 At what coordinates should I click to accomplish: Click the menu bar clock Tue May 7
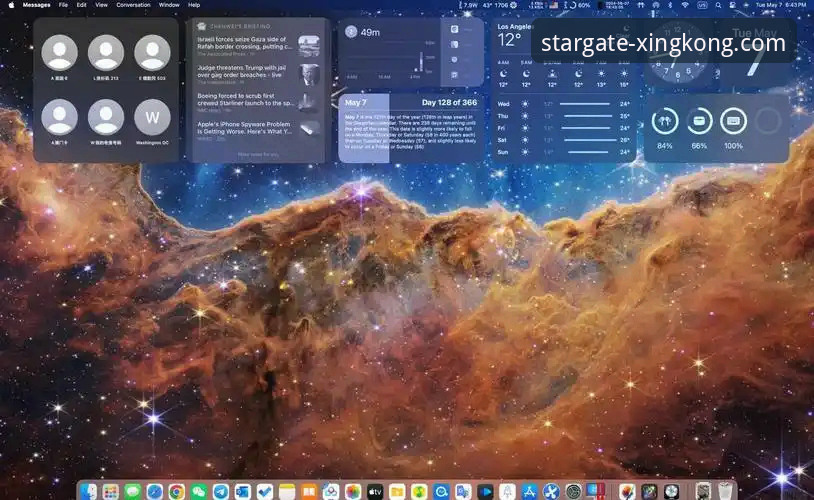(781, 5)
